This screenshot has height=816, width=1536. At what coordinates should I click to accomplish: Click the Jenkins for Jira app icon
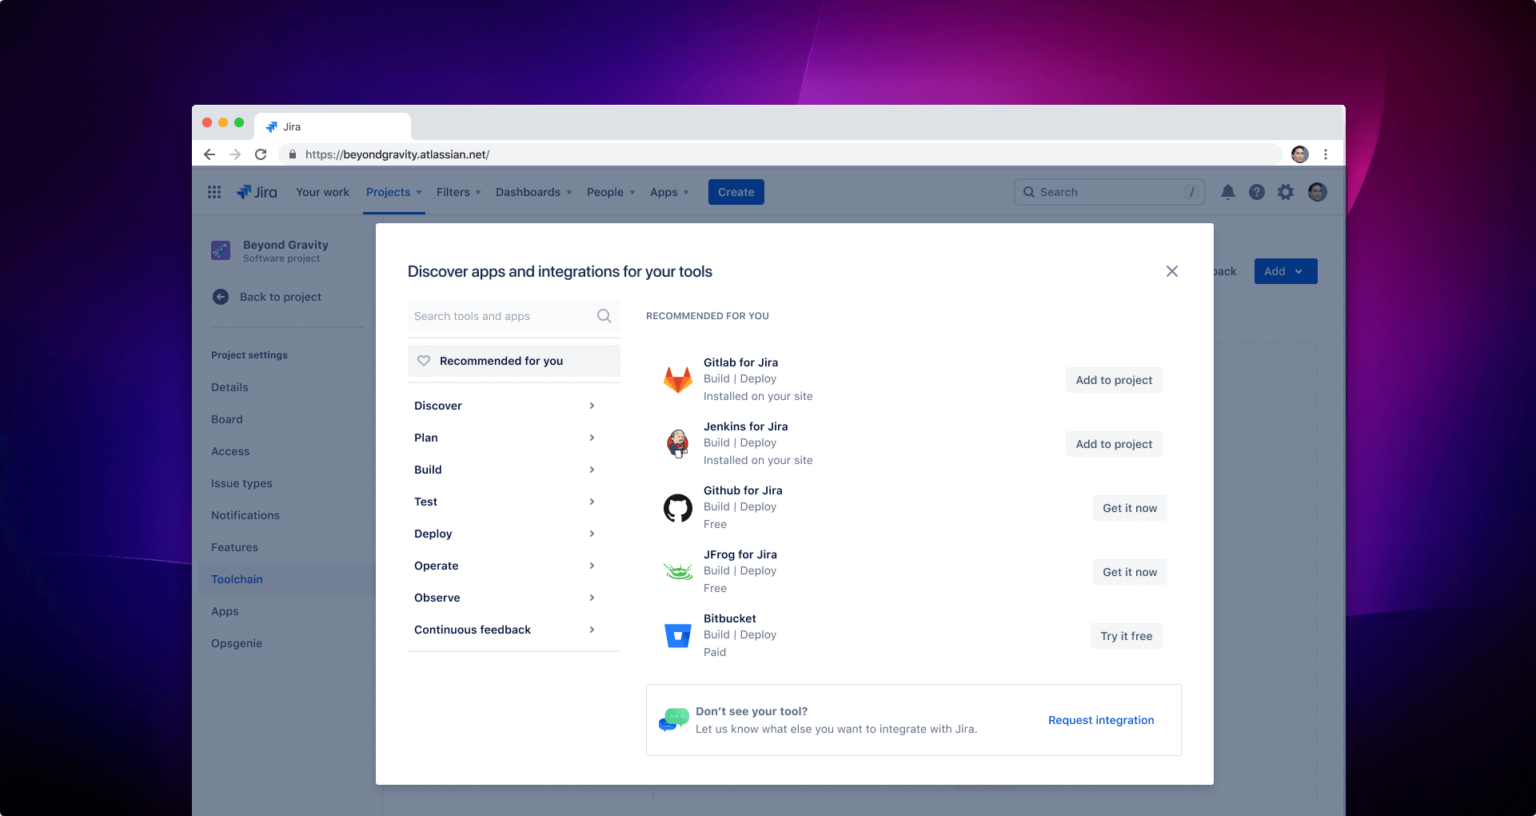pyautogui.click(x=678, y=443)
